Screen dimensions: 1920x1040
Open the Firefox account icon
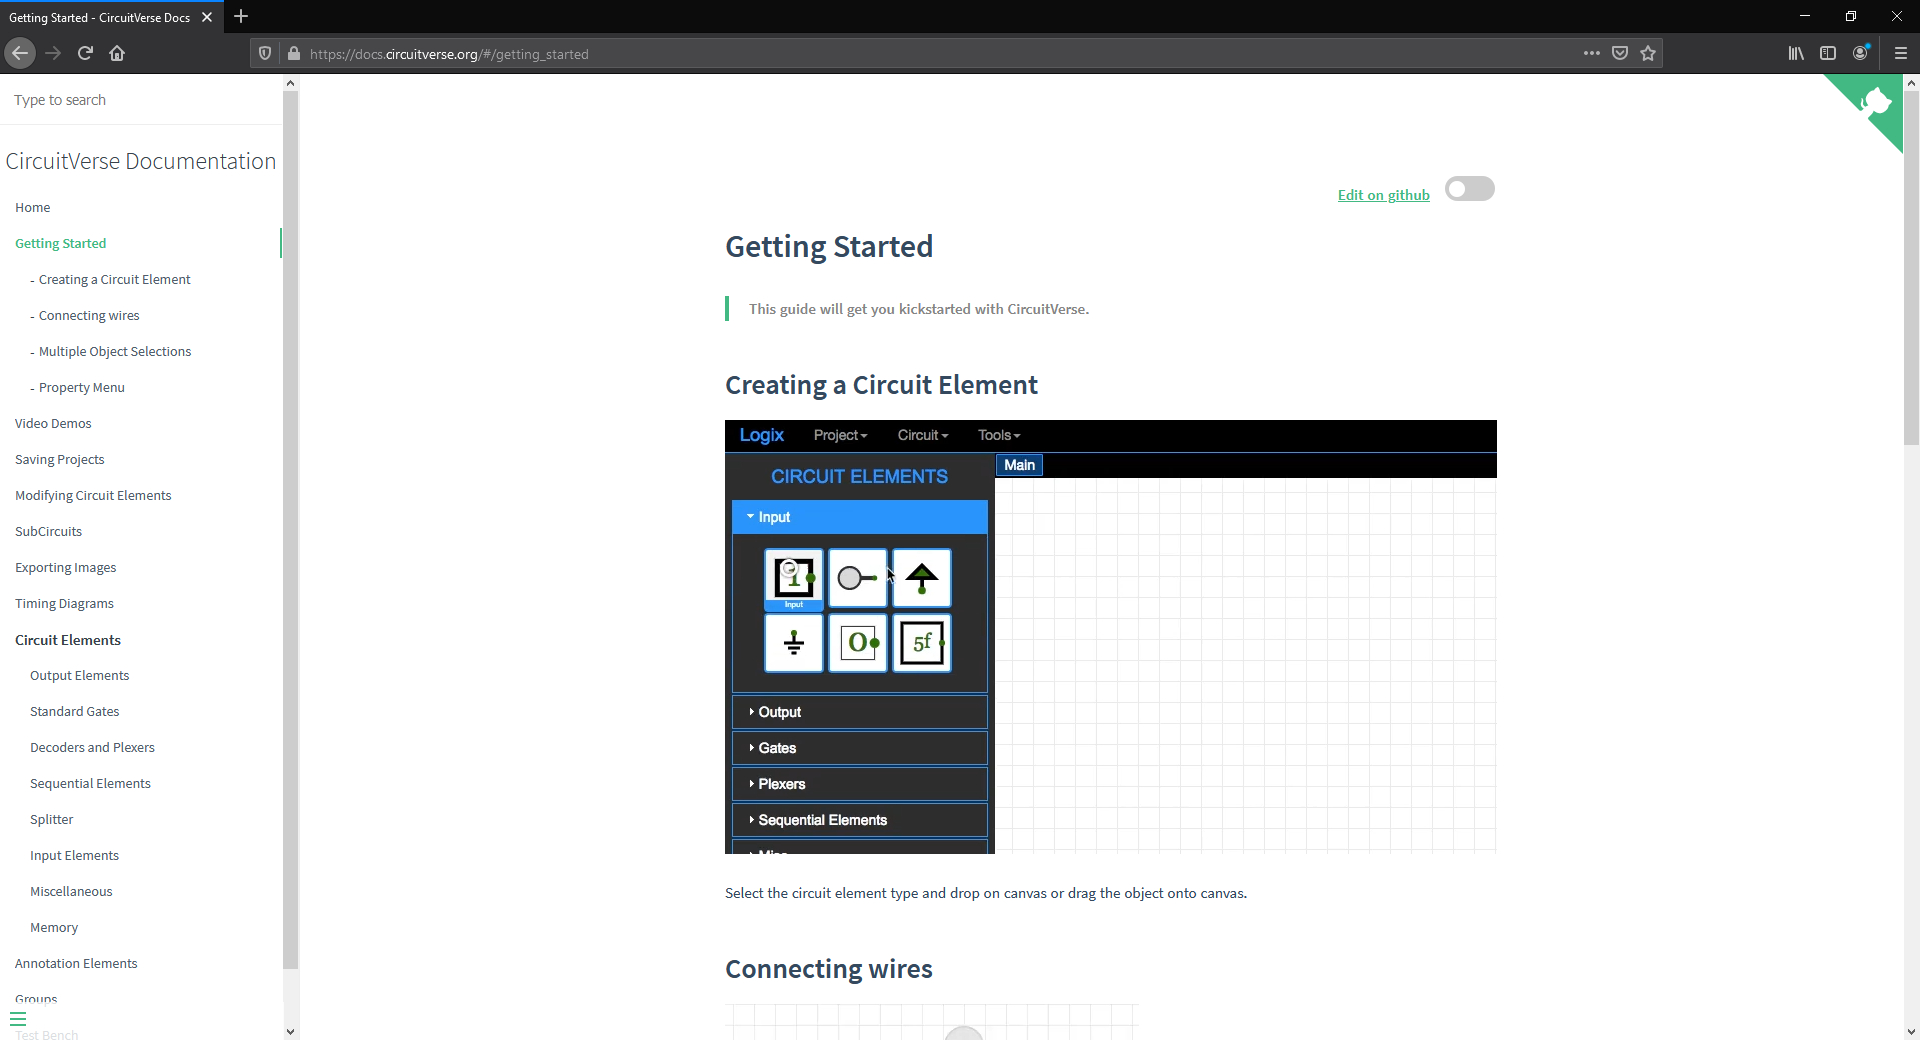(x=1862, y=53)
